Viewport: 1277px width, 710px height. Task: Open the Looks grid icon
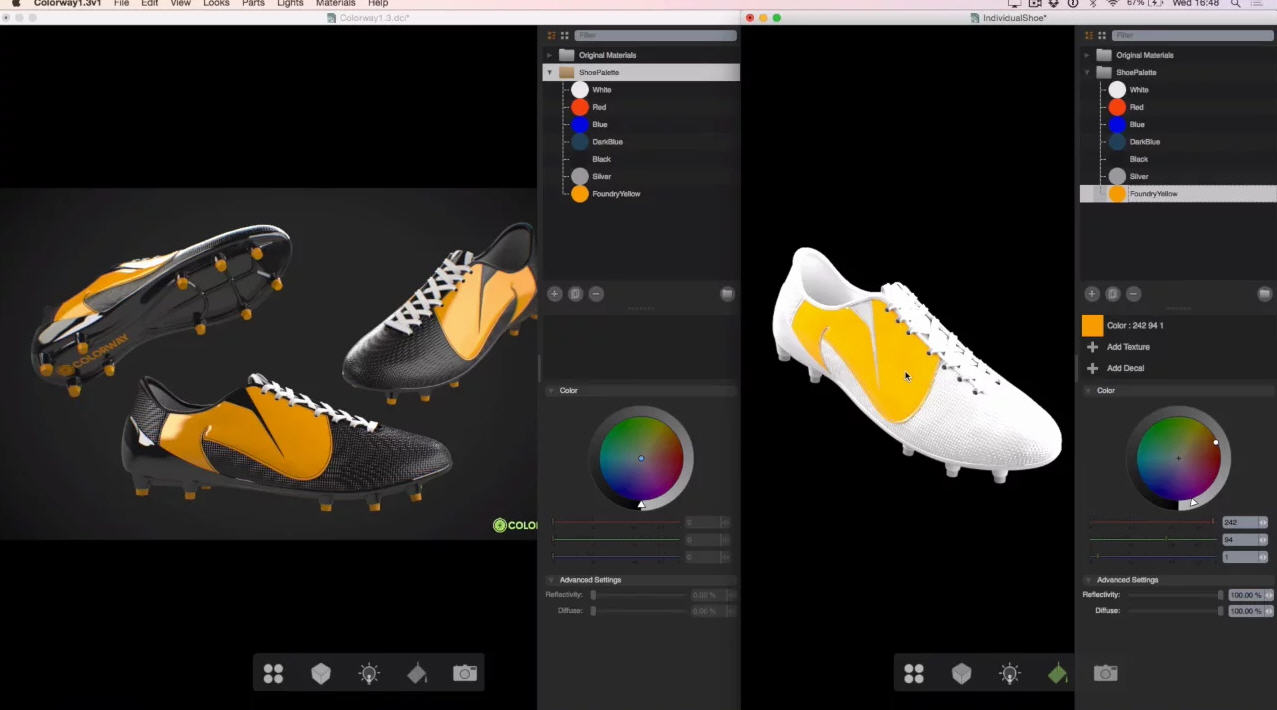pyautogui.click(x=273, y=673)
